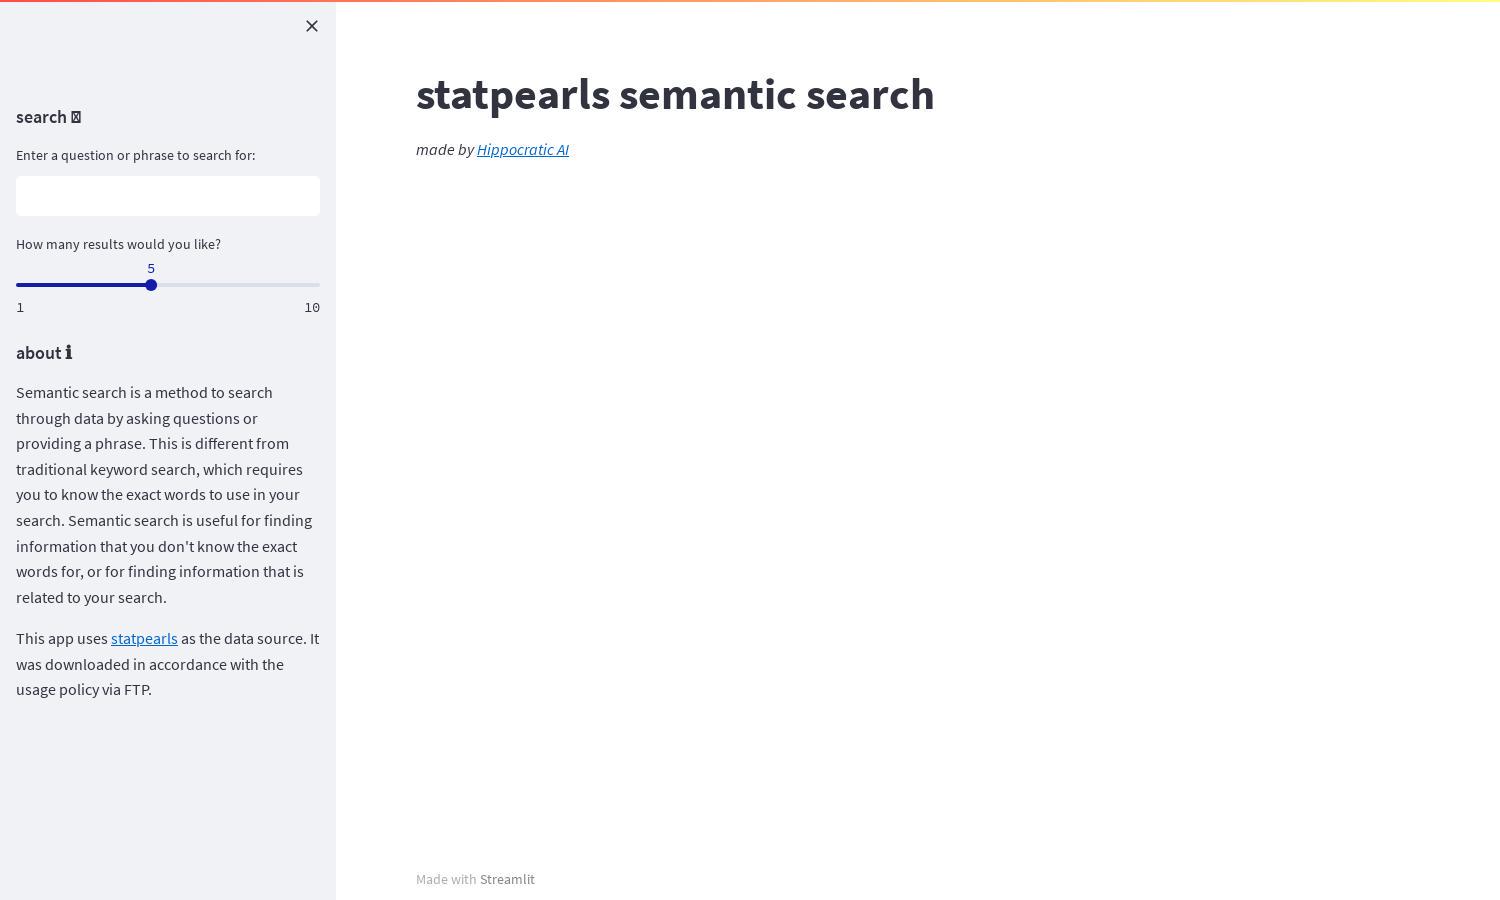
Task: Click 'Enter a question or phrase' label
Action: coord(136,155)
